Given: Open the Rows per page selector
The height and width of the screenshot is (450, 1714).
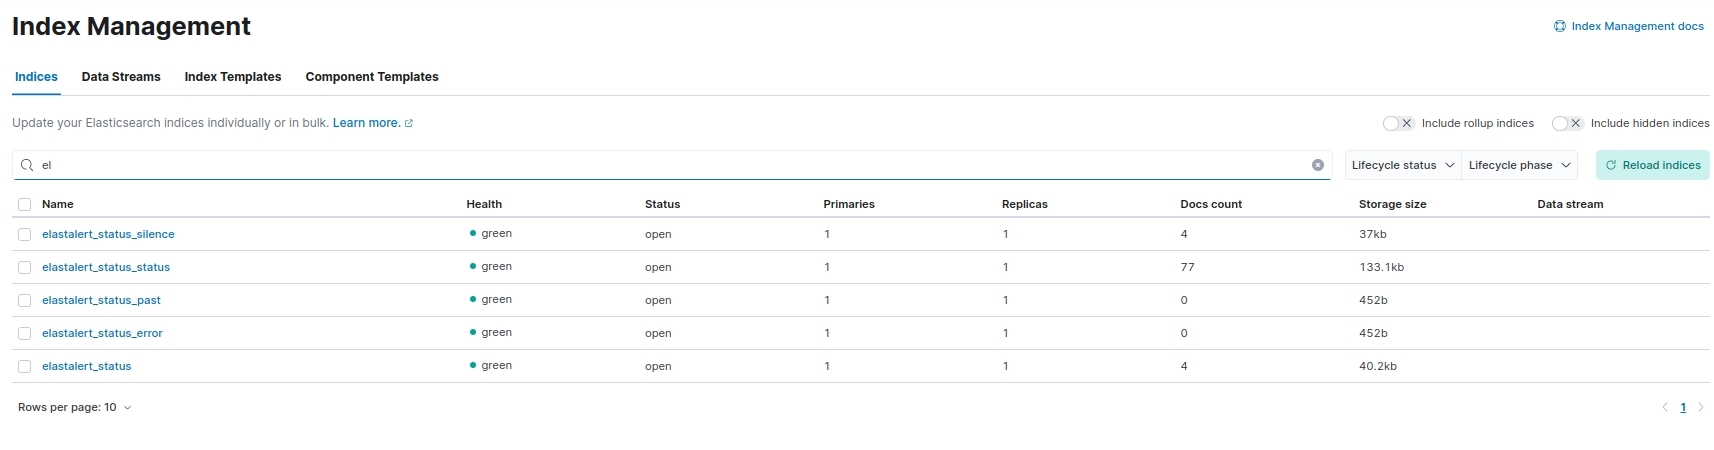Looking at the screenshot, I should (x=75, y=407).
